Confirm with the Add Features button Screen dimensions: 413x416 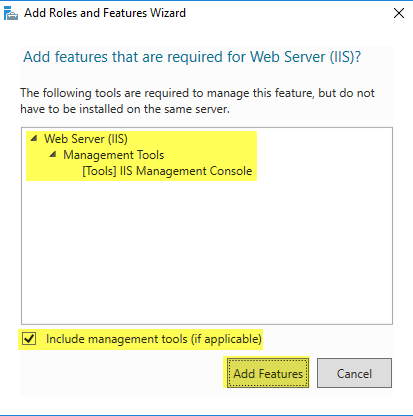[x=268, y=373]
